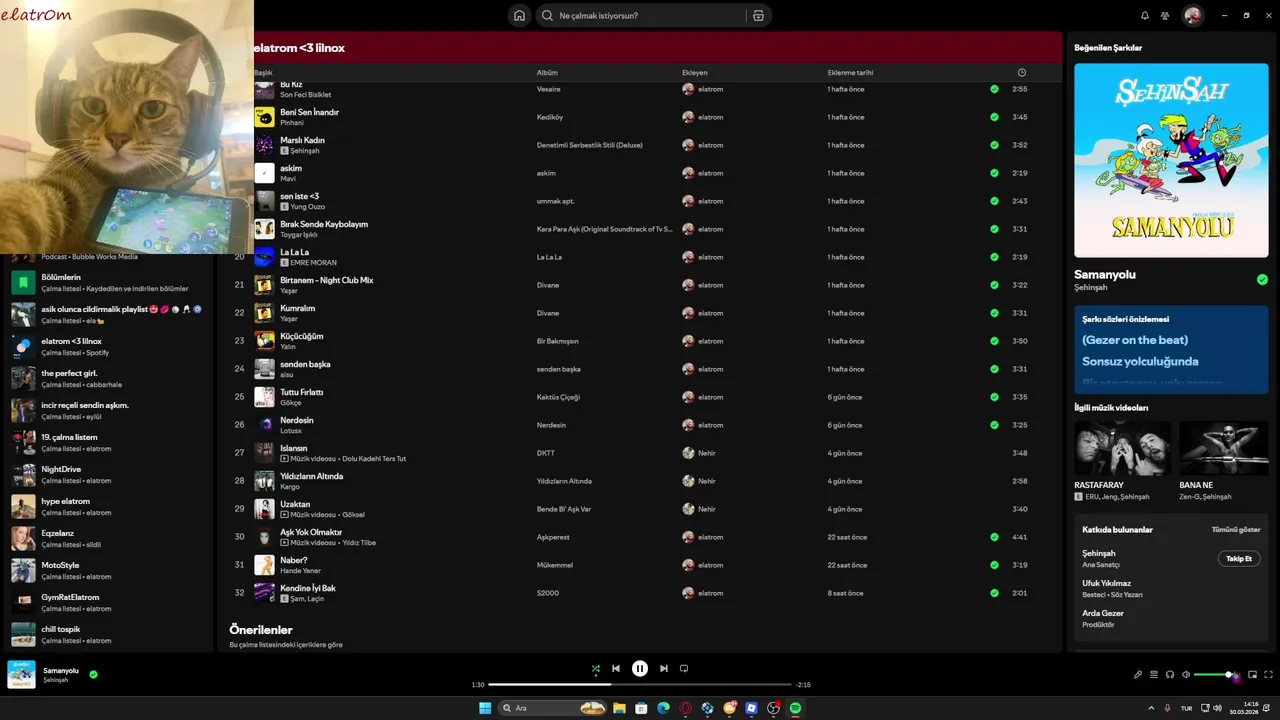Open connect-to-device headphones icon
Viewport: 1280px width, 720px height.
1170,675
